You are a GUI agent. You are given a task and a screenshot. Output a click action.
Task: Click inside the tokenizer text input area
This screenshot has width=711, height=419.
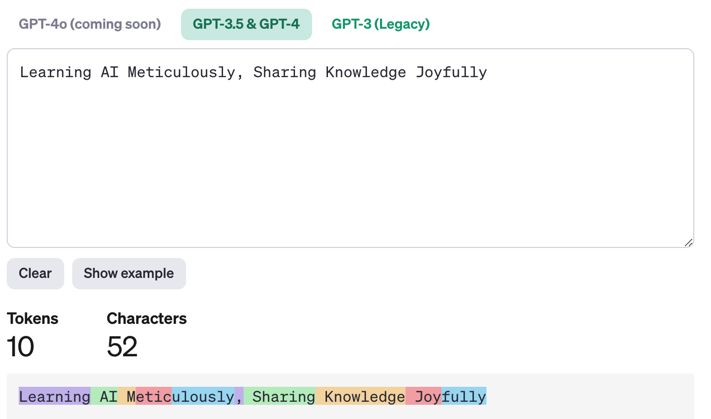click(350, 148)
